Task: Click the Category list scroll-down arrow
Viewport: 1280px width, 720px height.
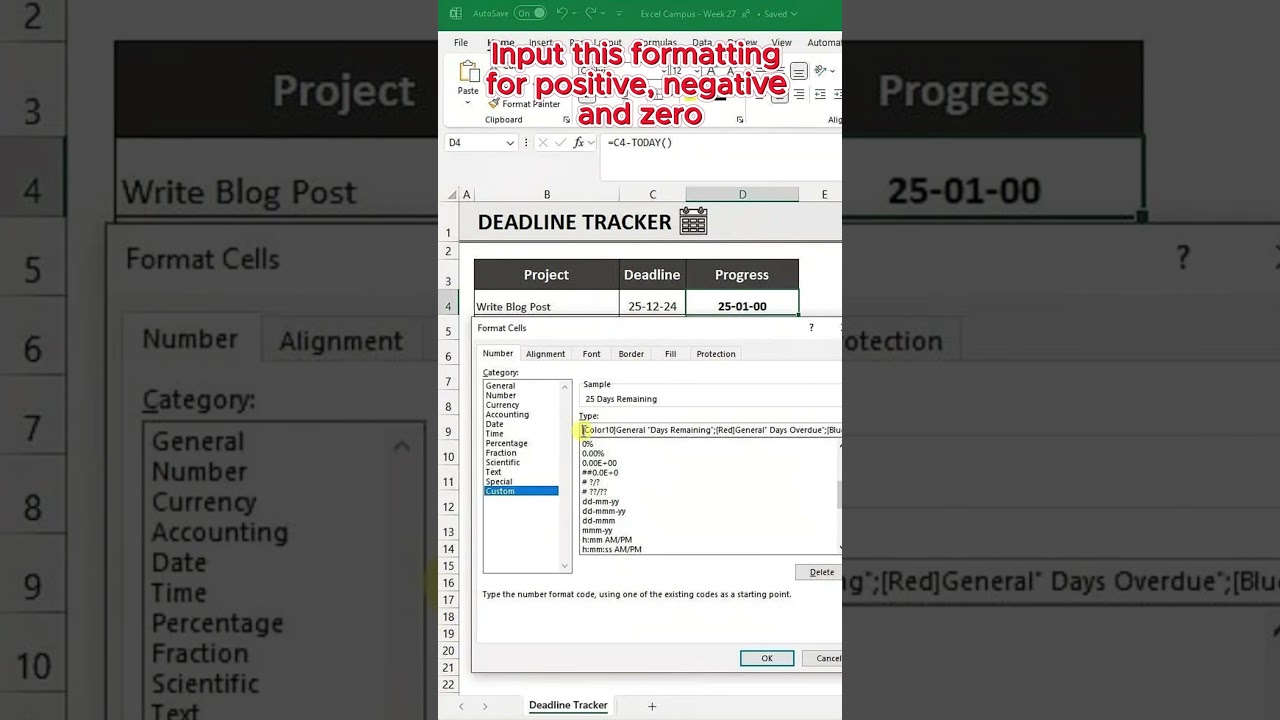Action: coord(565,566)
